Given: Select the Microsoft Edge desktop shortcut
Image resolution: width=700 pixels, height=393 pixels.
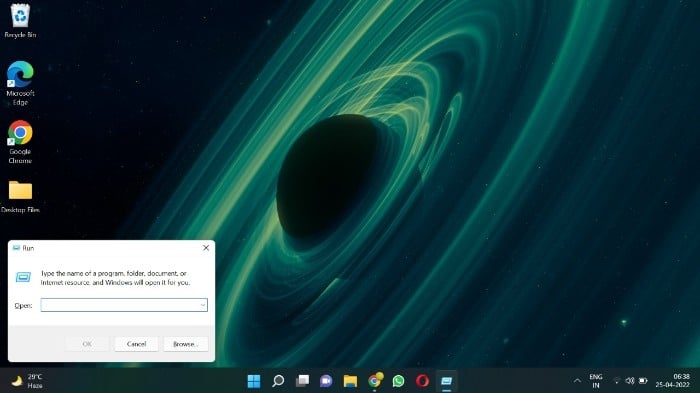Looking at the screenshot, I should [20, 83].
